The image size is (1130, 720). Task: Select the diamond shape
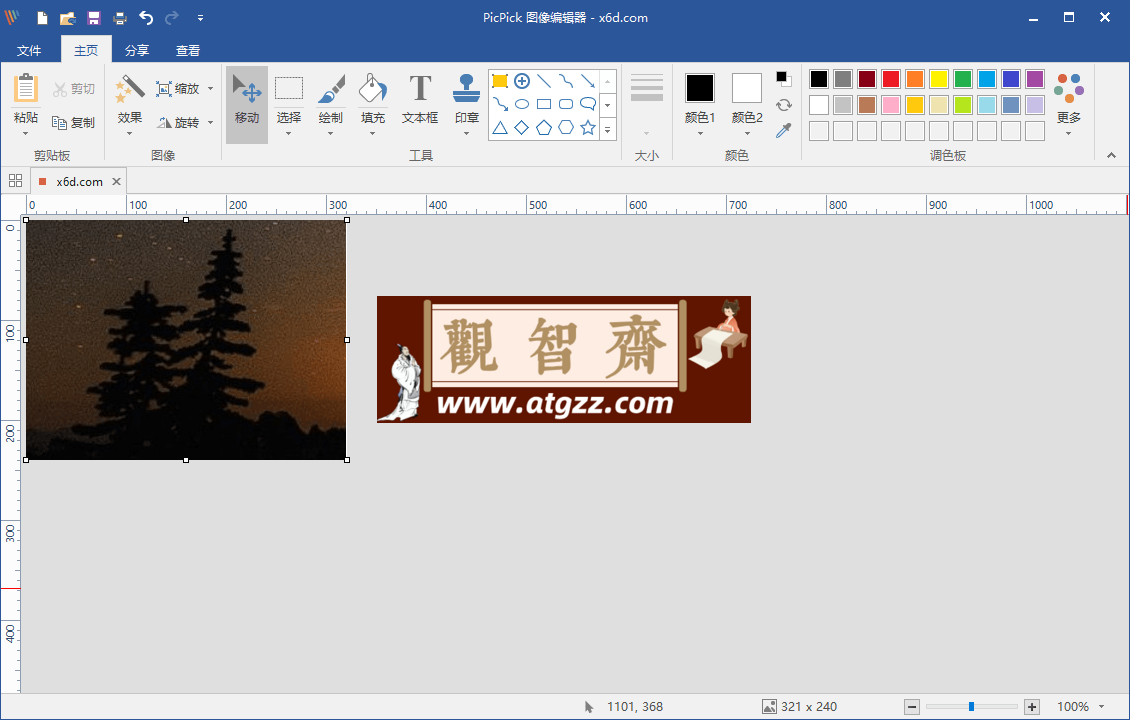point(522,128)
